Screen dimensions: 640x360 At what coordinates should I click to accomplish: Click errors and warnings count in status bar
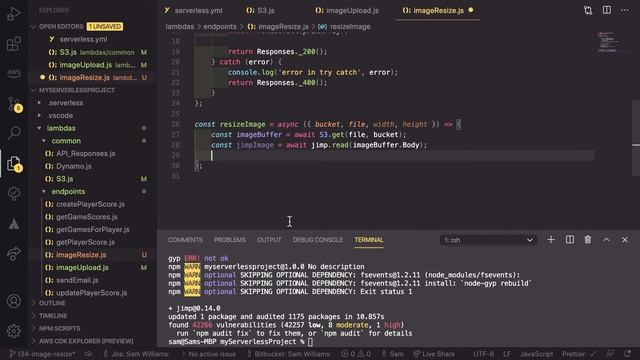tap(356, 354)
